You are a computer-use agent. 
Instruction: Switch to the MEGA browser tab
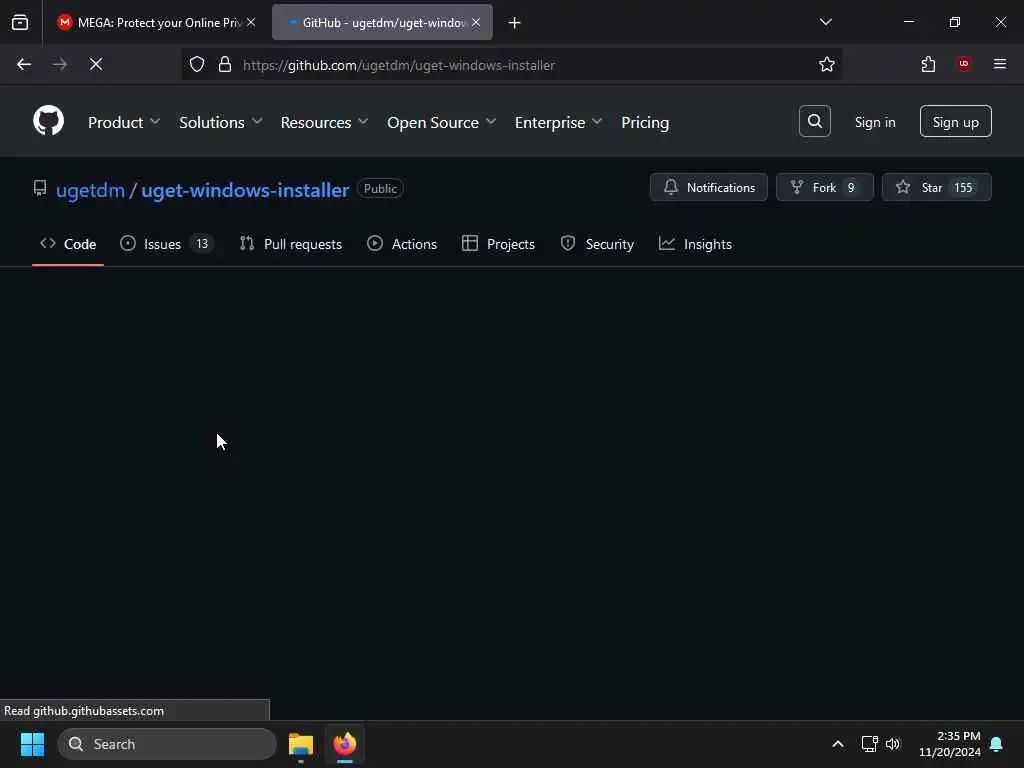click(x=153, y=22)
